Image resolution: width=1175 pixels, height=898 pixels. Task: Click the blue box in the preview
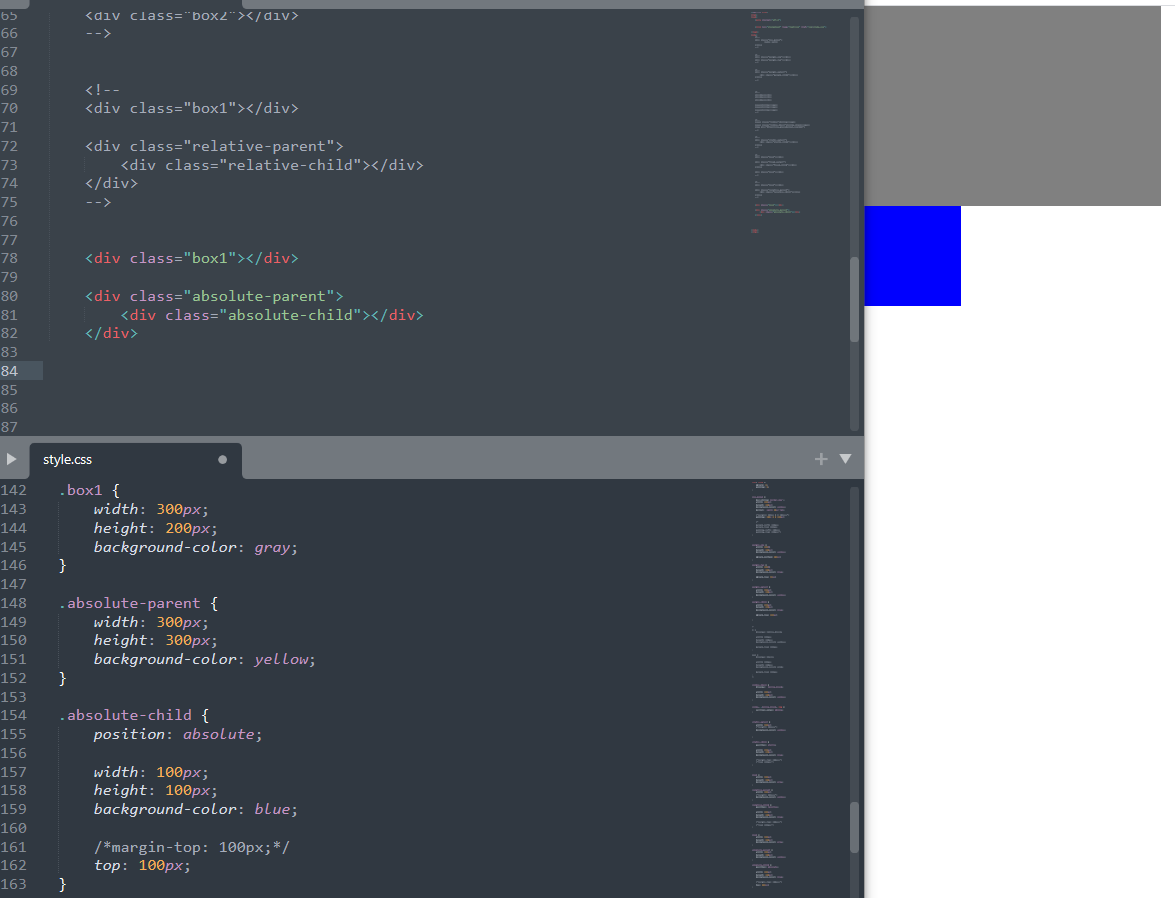[x=912, y=256]
